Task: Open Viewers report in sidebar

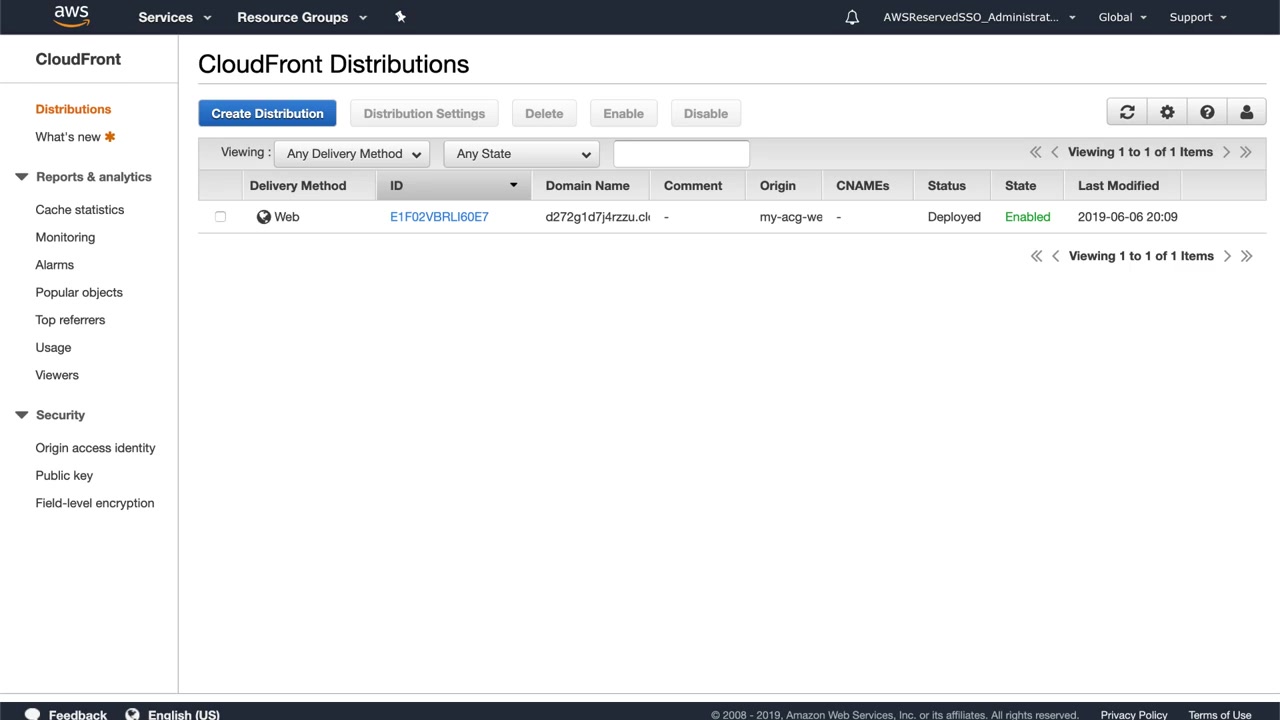Action: click(x=57, y=375)
